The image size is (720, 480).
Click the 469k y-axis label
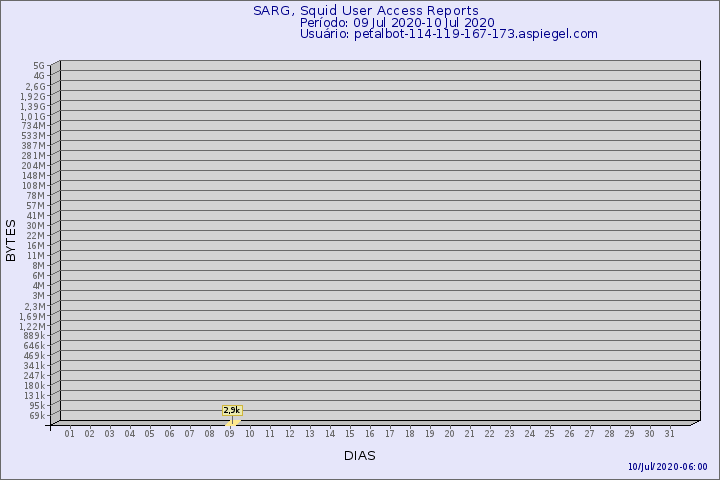click(x=34, y=356)
